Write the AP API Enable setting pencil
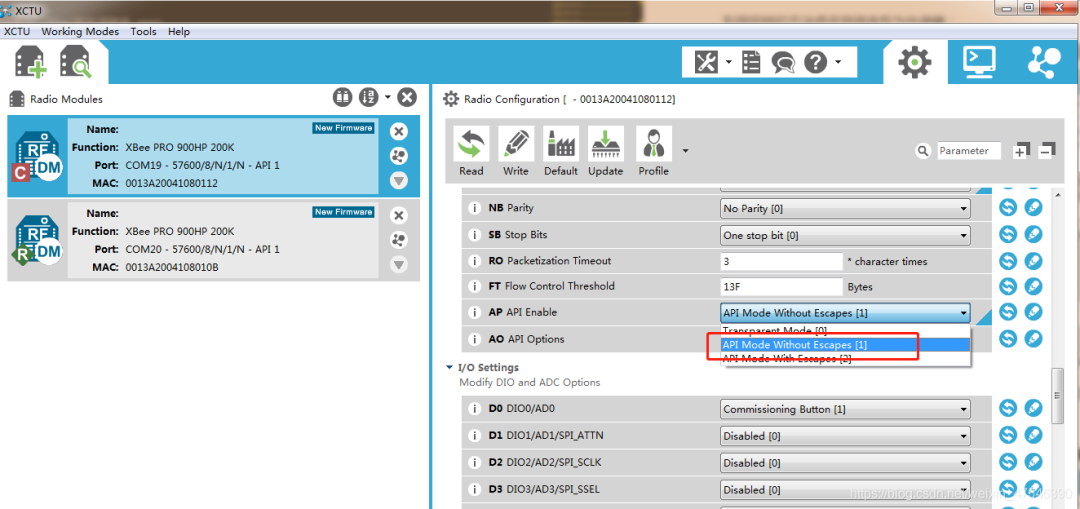This screenshot has height=509, width=1080. click(x=1033, y=312)
